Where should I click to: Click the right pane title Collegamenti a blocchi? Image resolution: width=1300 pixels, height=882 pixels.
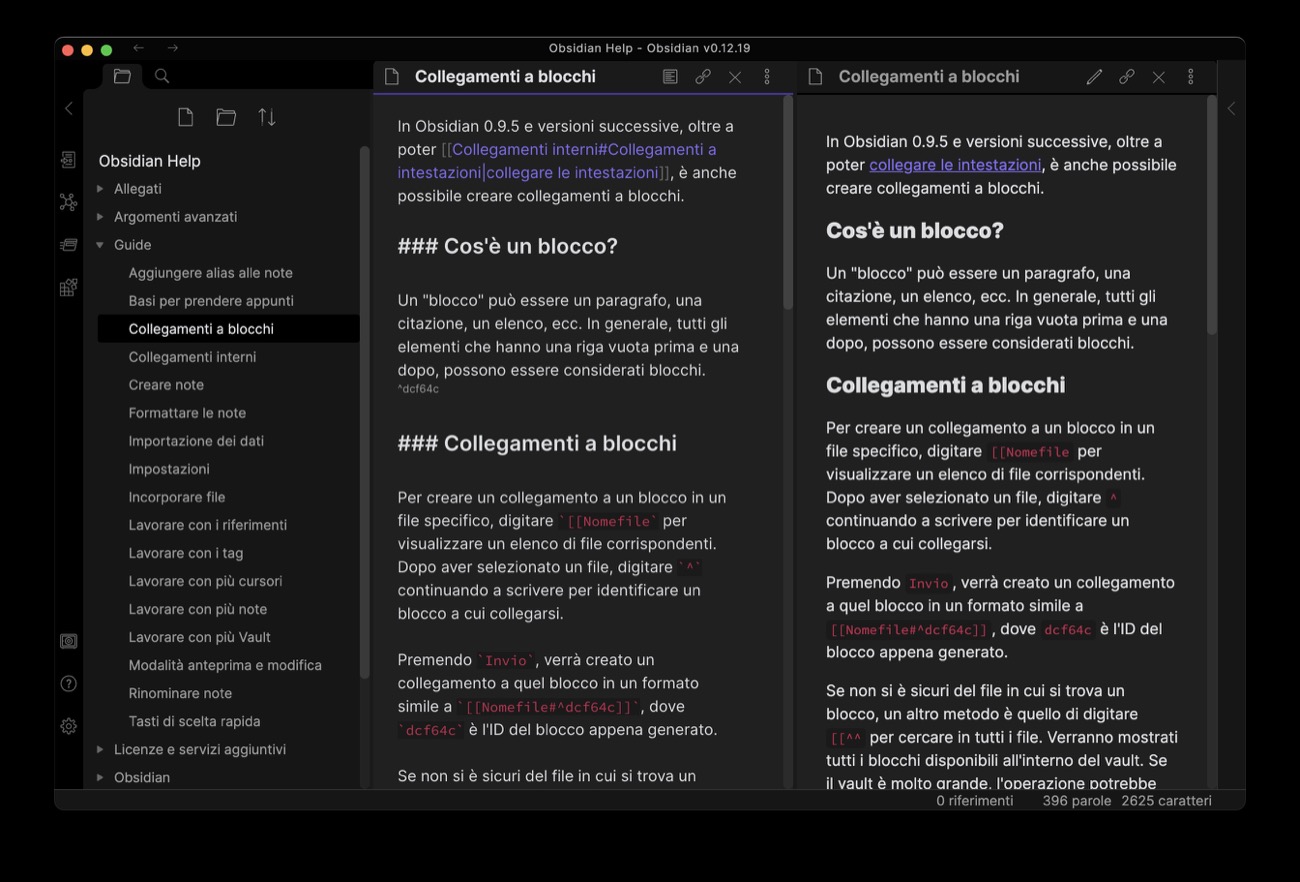(x=929, y=77)
